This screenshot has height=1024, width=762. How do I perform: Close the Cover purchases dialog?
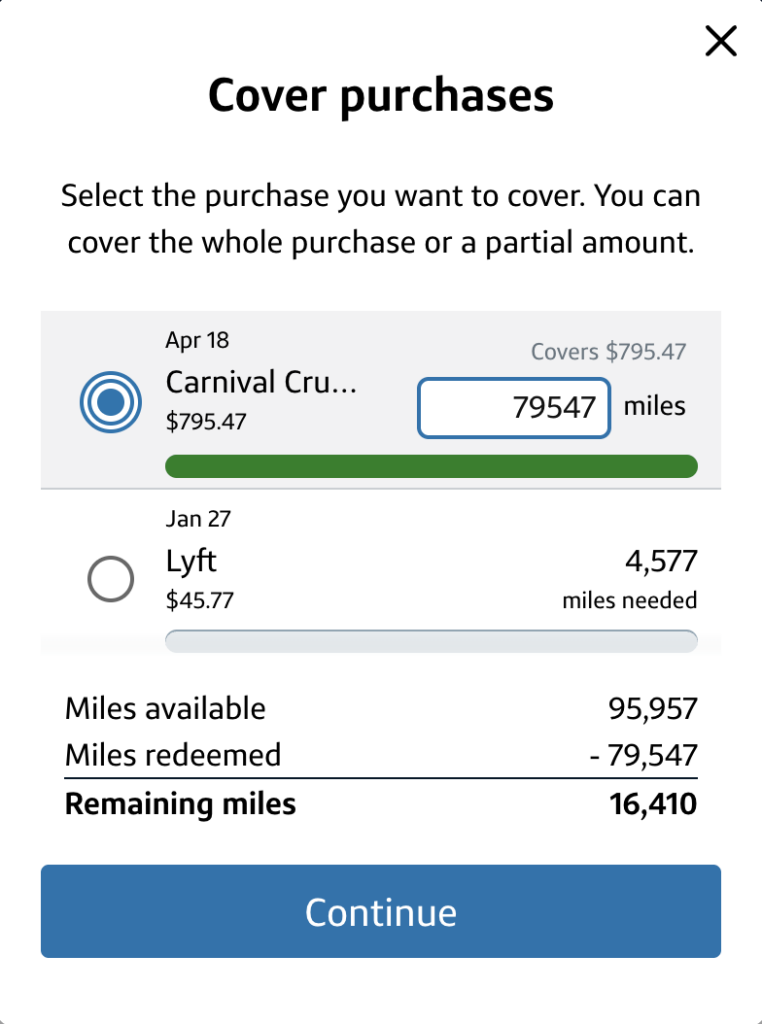(720, 42)
